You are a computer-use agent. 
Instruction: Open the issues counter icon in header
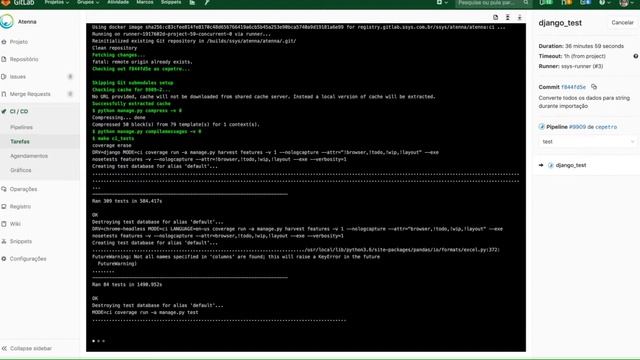point(545,3)
